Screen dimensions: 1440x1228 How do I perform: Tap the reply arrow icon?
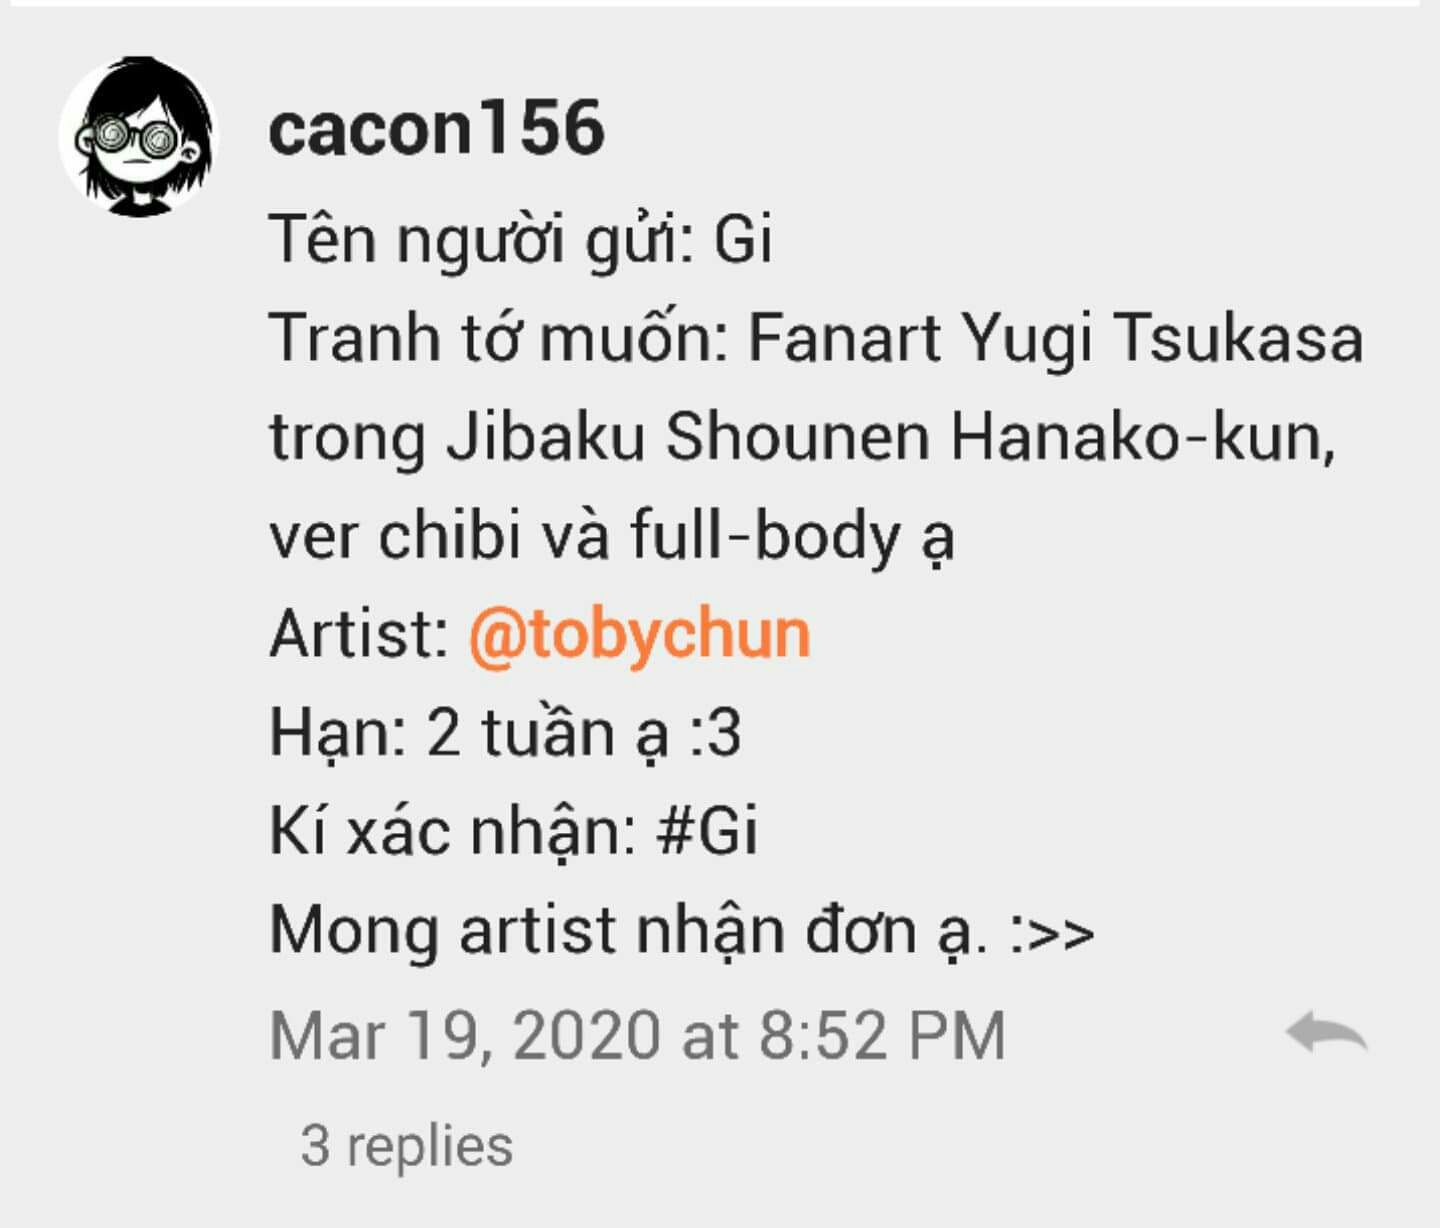tap(1327, 1032)
